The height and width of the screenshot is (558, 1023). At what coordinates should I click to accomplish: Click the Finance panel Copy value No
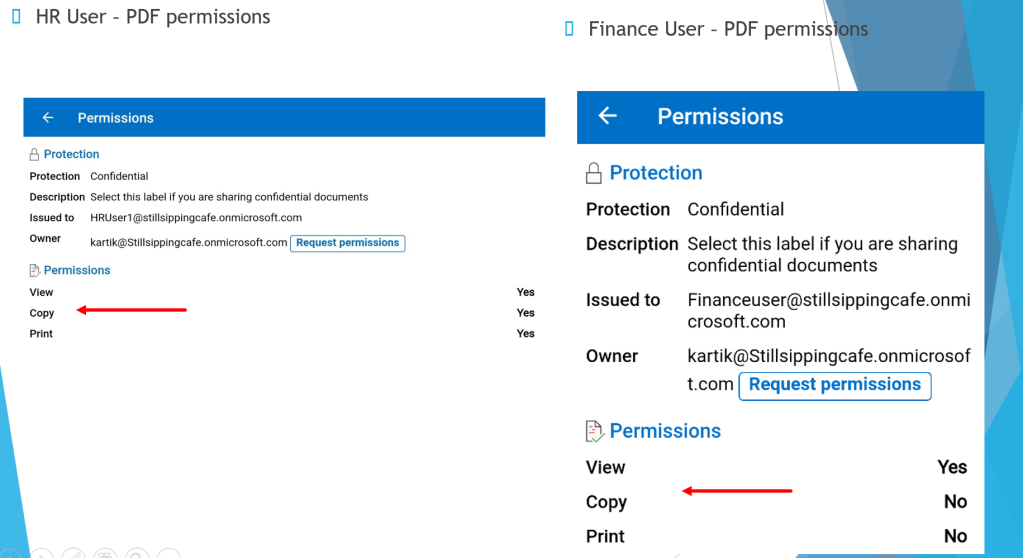point(955,501)
